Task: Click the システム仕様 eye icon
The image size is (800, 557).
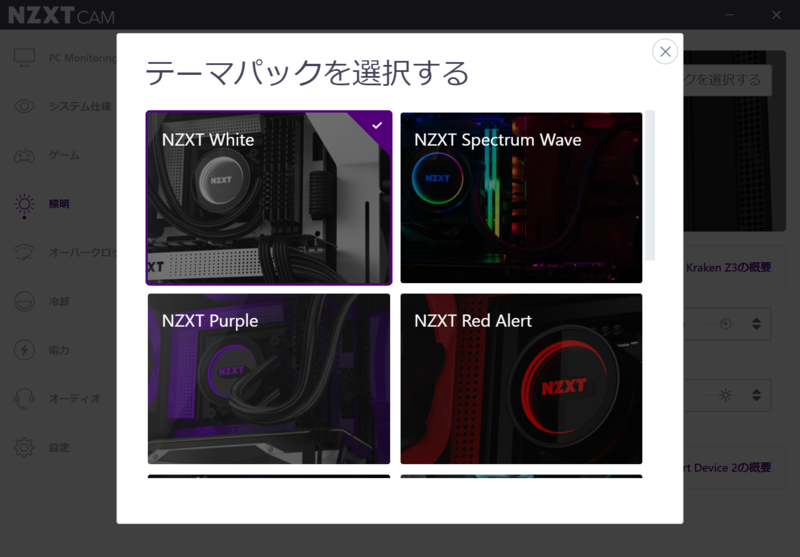Action: 24,106
